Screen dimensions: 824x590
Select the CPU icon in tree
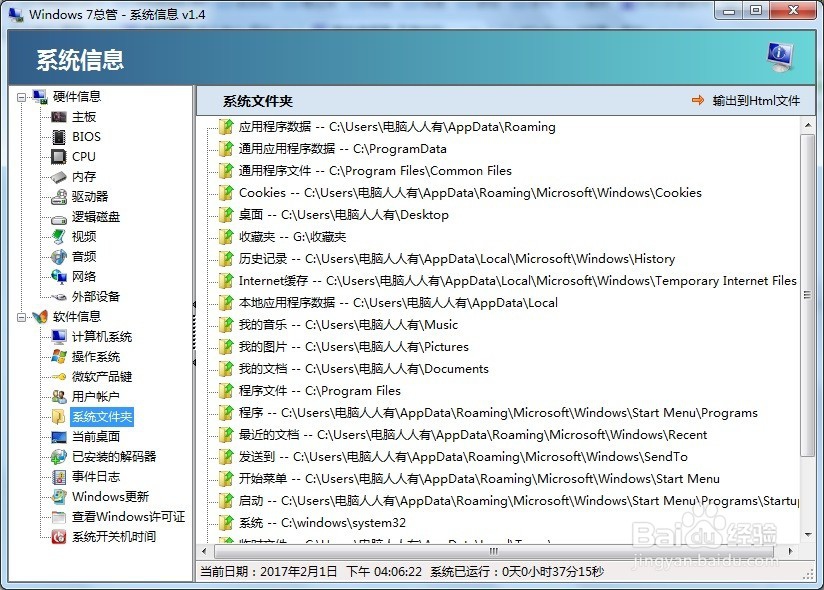point(59,157)
